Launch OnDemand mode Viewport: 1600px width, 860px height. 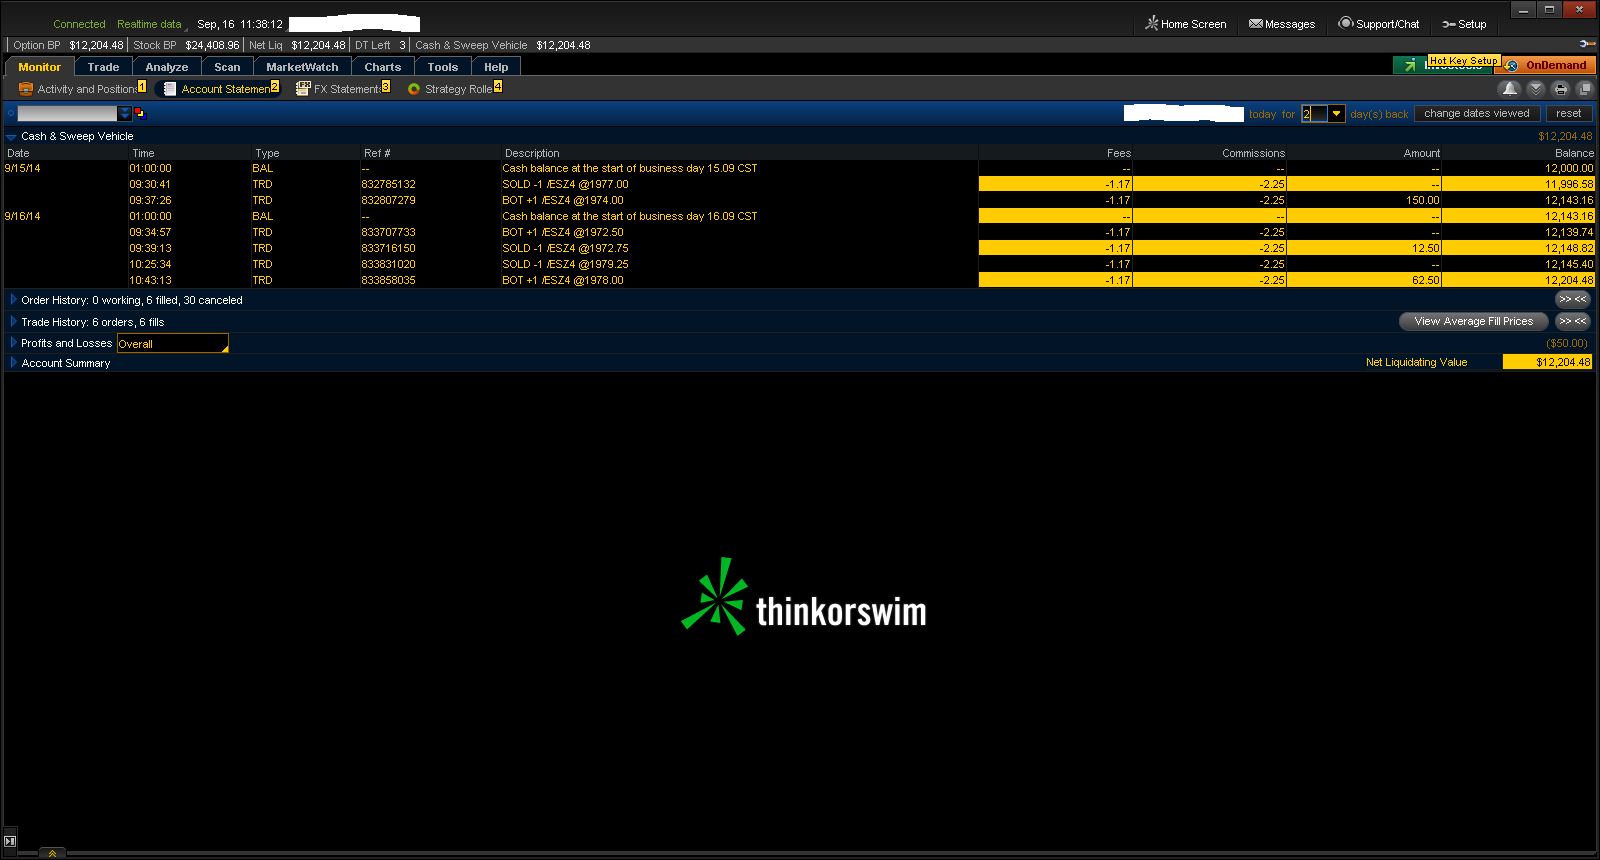1547,65
